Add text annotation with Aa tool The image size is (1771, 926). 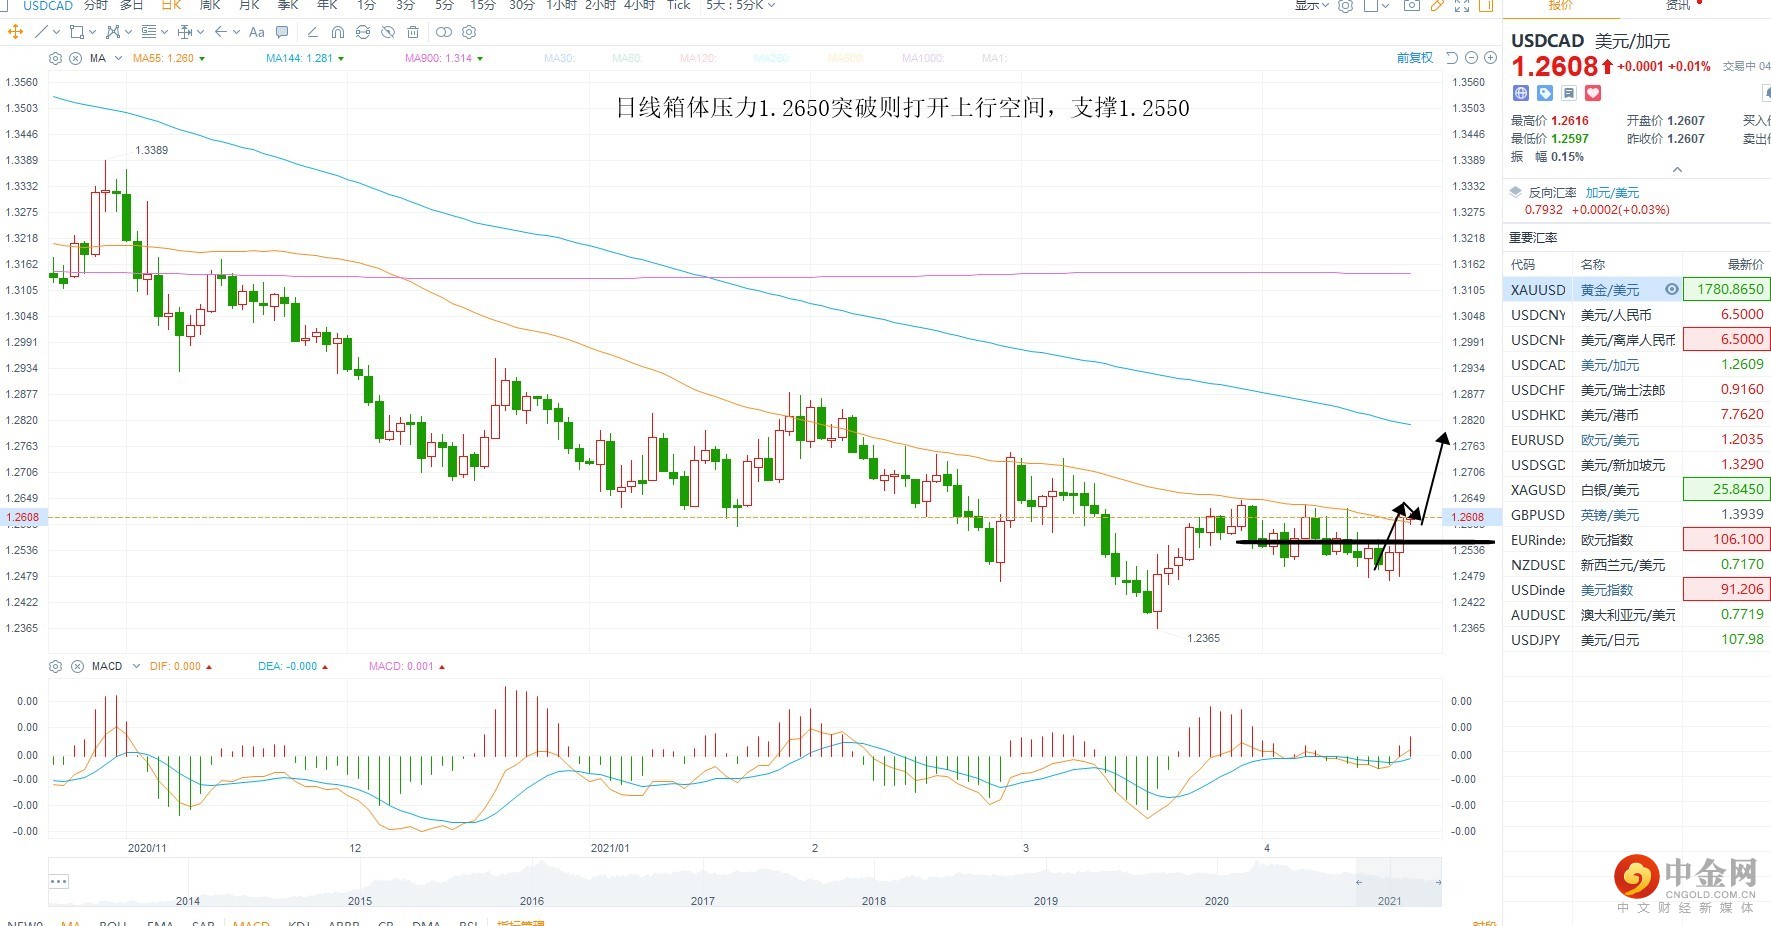(x=257, y=32)
